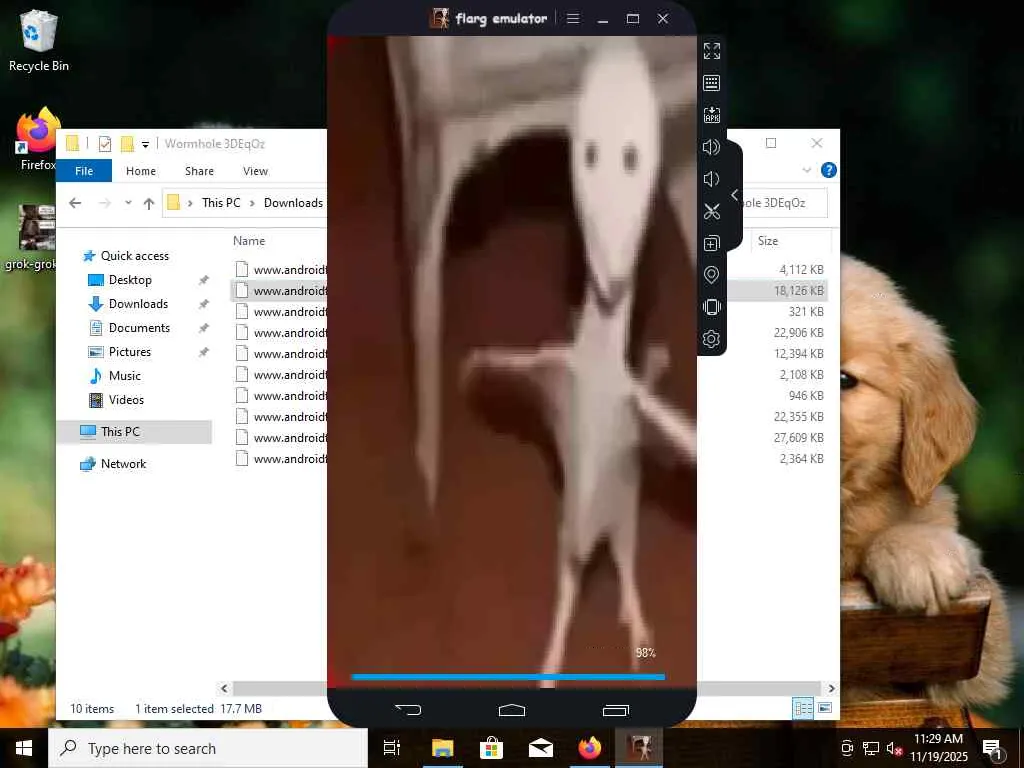Image resolution: width=1024 pixels, height=768 pixels.
Task: Click the Type here to search box
Action: tap(208, 748)
